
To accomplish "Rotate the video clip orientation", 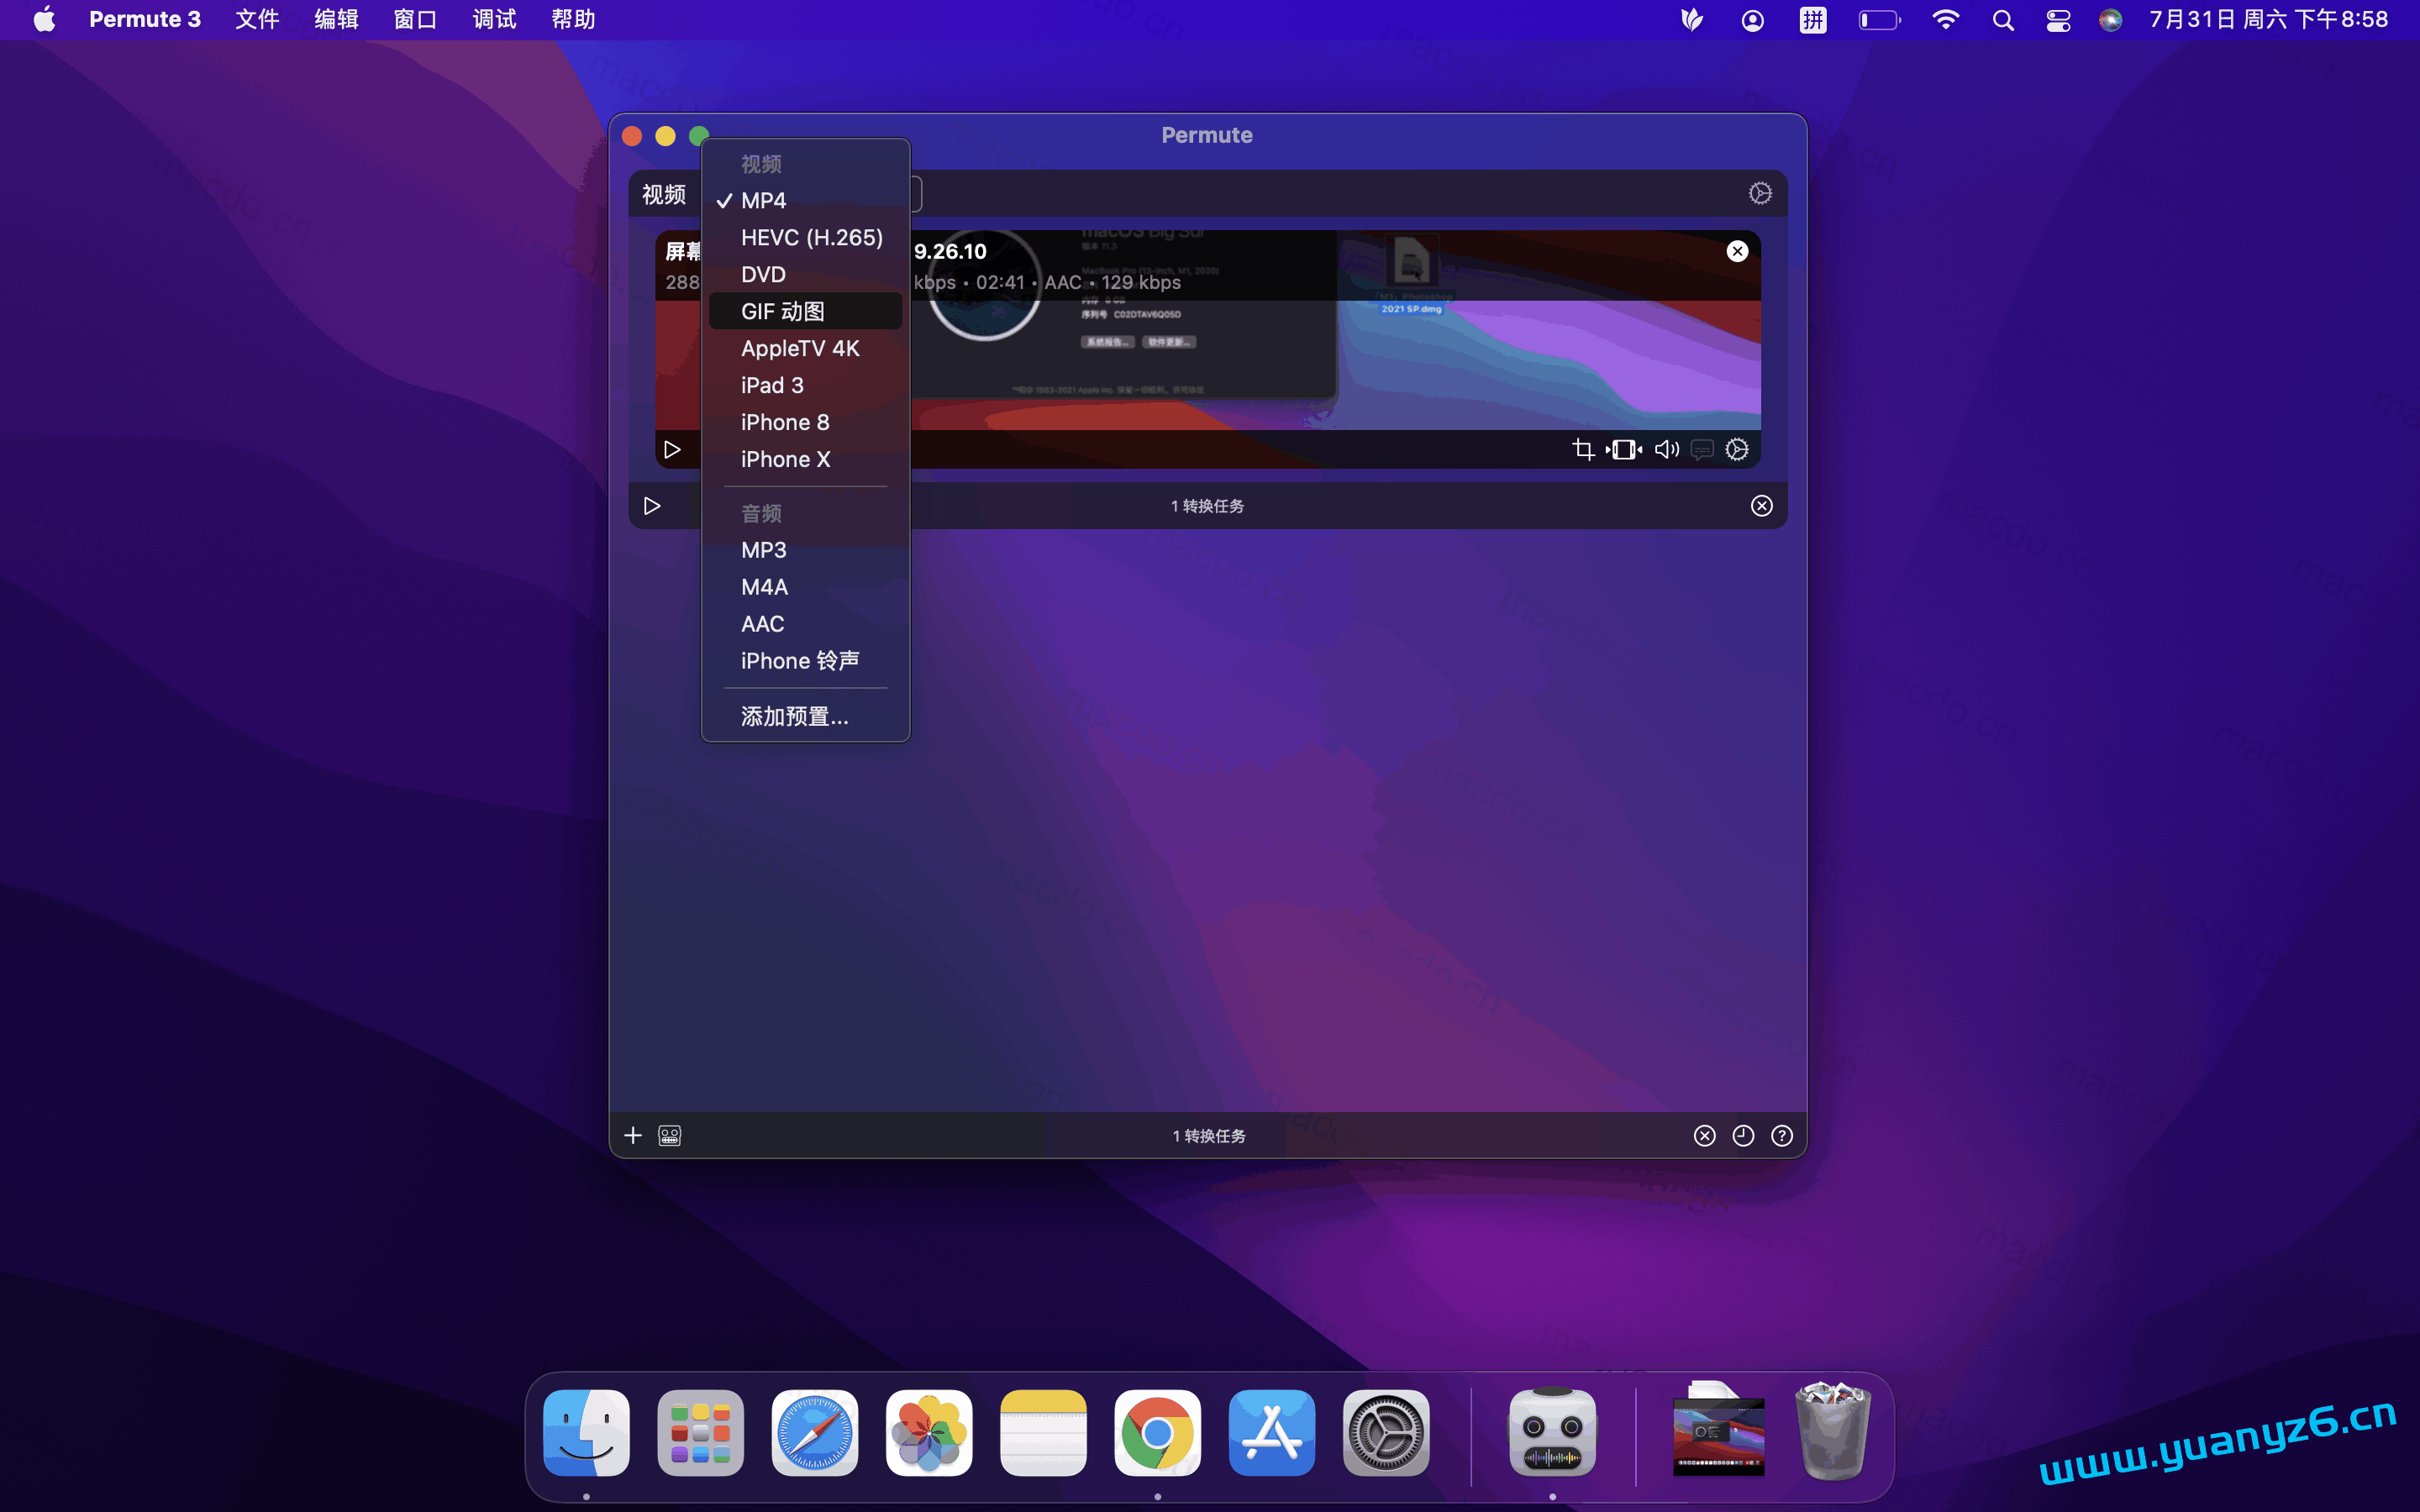I will coord(1623,449).
